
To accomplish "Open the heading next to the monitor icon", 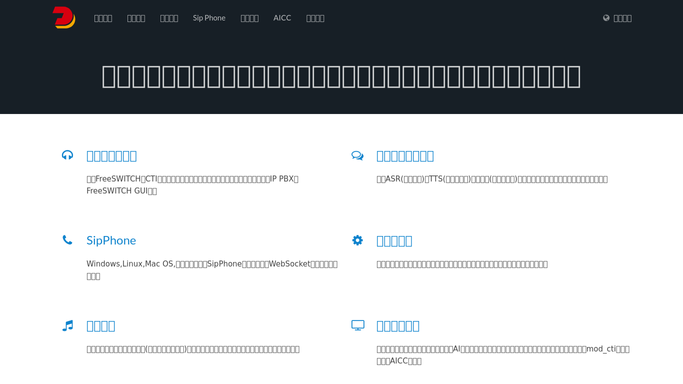I will [398, 326].
